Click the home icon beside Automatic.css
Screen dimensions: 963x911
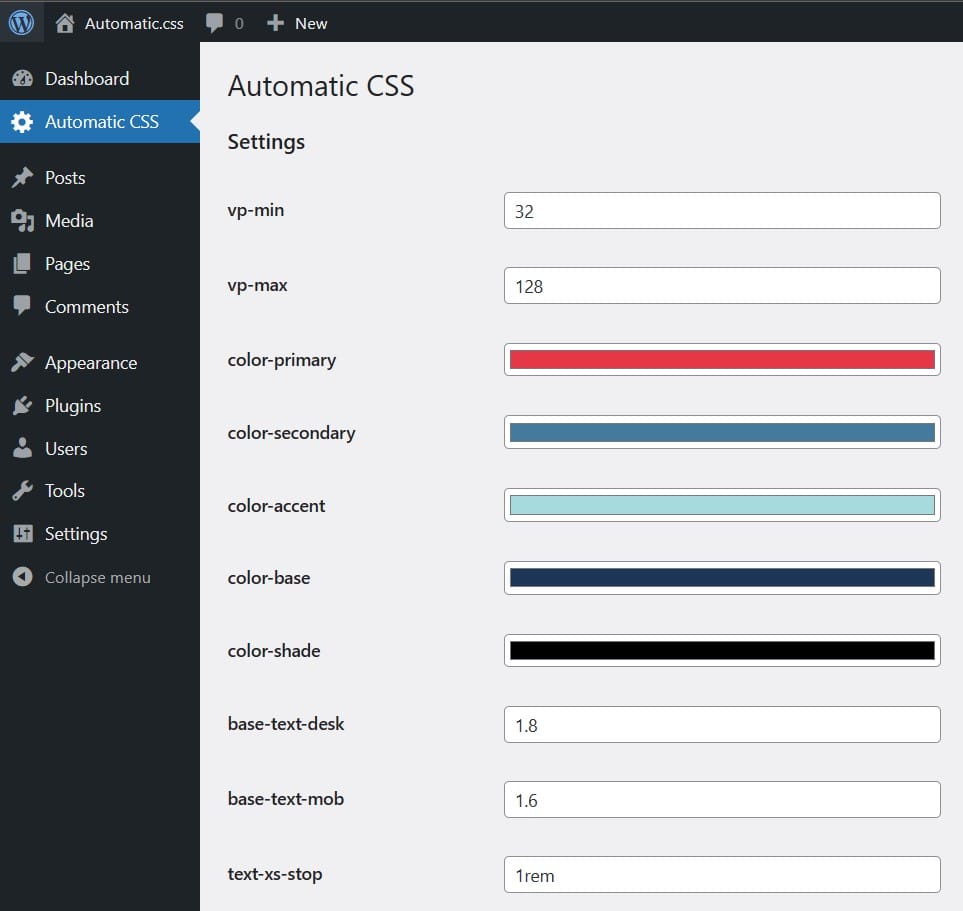pos(66,23)
